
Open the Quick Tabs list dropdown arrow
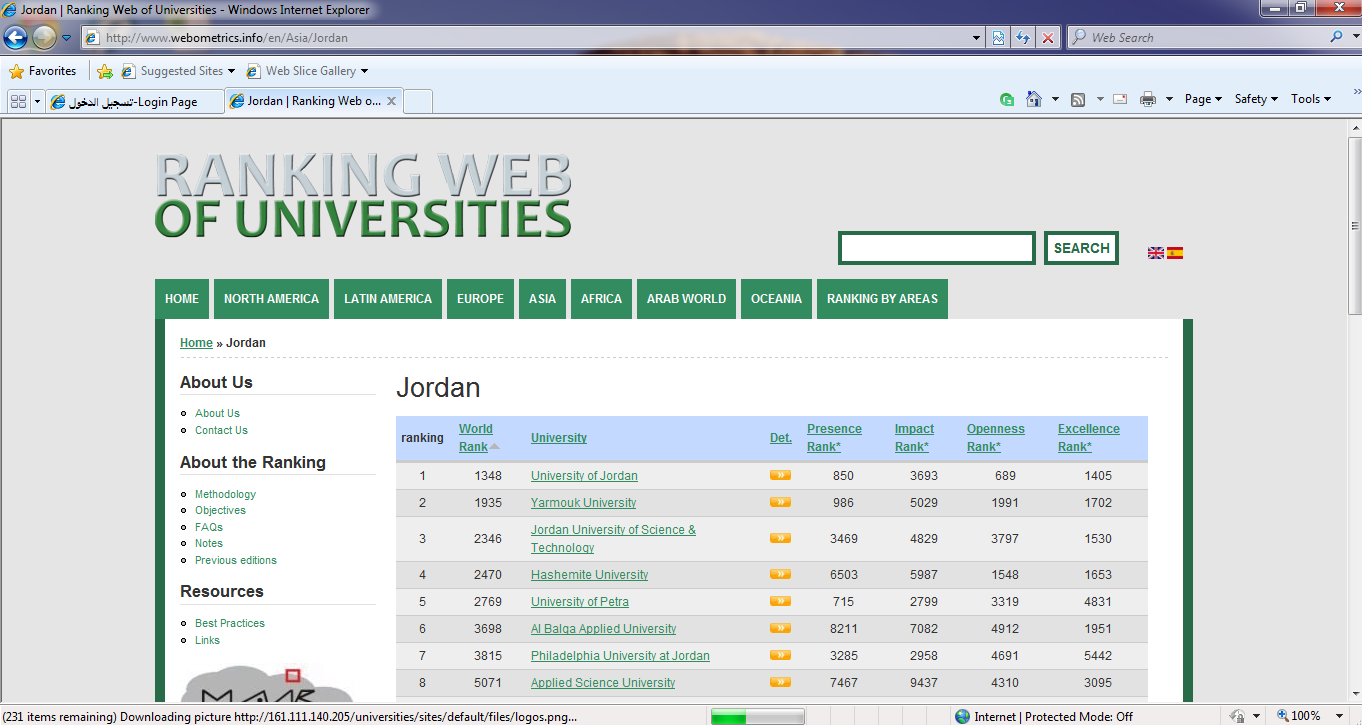[37, 101]
